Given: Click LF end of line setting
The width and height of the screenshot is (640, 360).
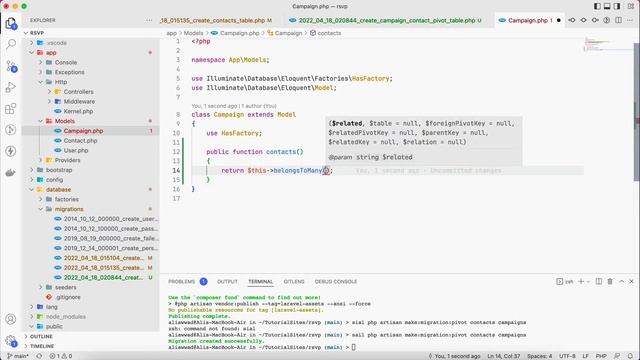Looking at the screenshot, I should coord(585,356).
